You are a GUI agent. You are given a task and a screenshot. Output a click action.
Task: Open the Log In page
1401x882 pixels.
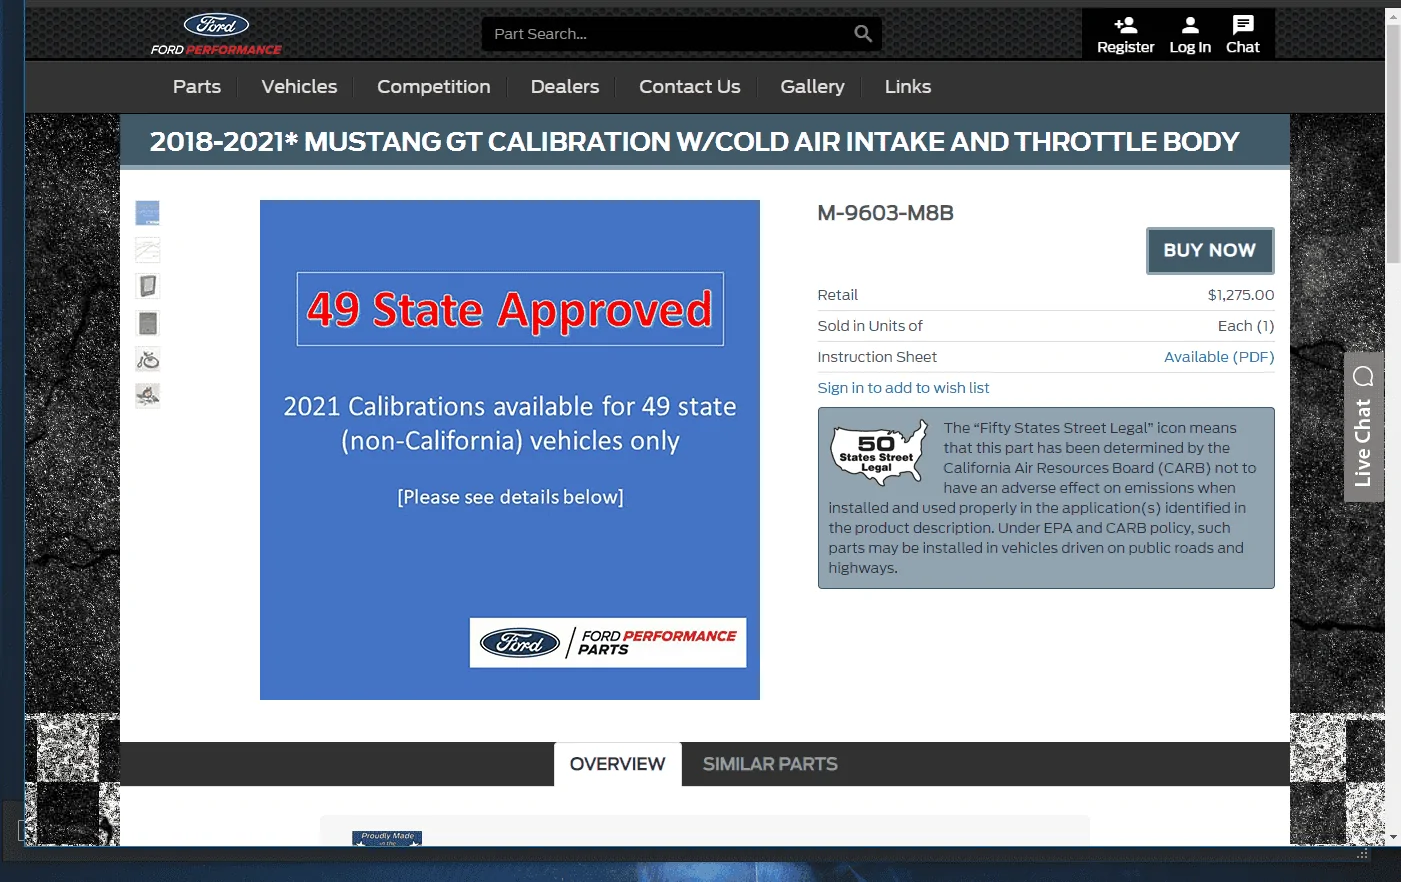point(1190,35)
